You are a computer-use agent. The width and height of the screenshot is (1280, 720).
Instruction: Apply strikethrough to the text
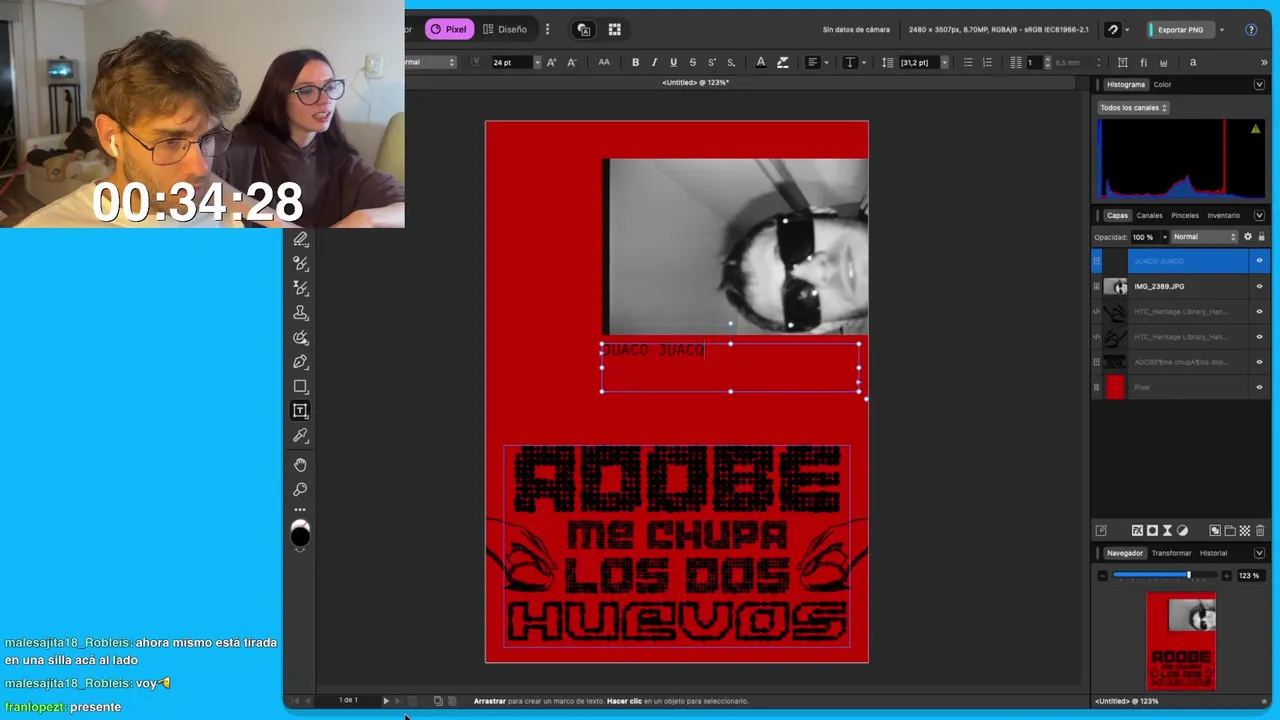(x=692, y=62)
